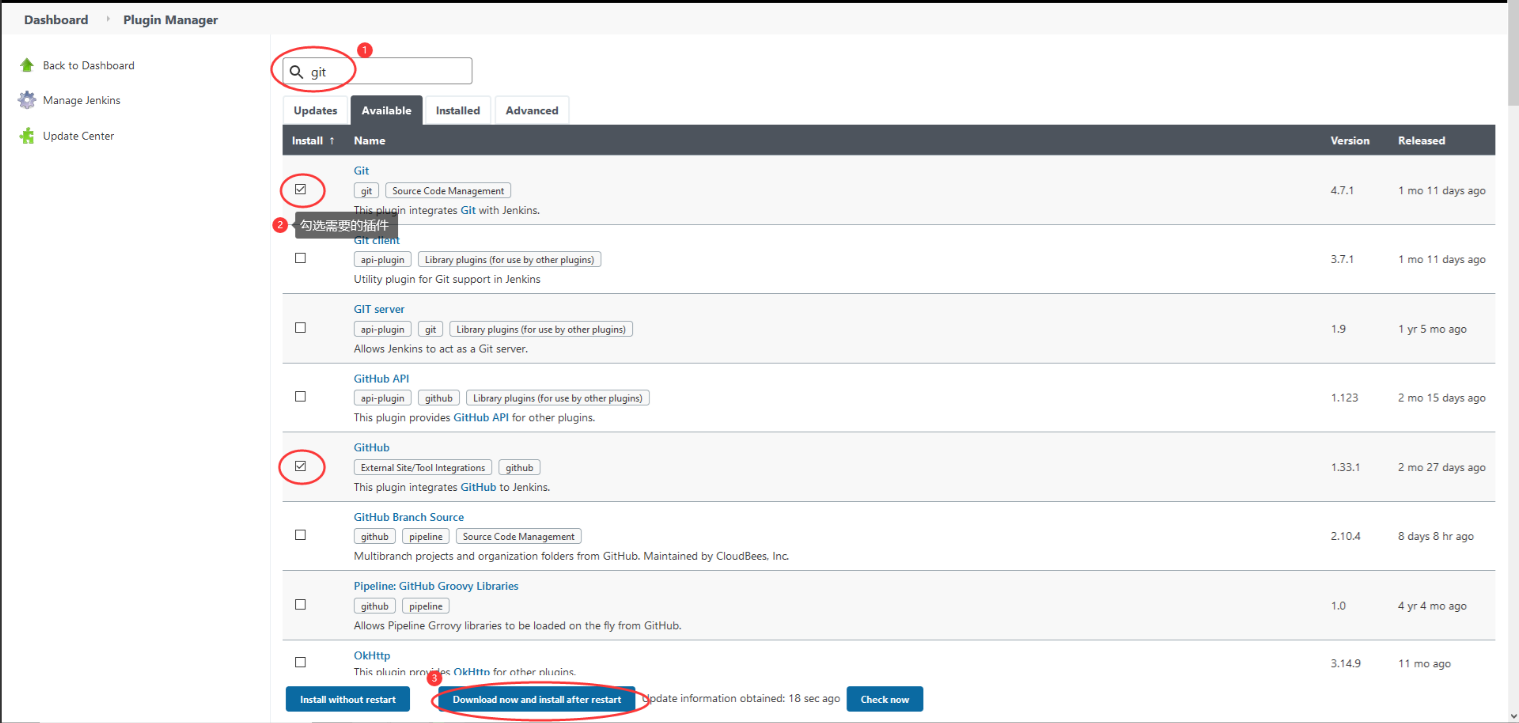1519x723 pixels.
Task: Check the OkHttp plugin checkbox
Action: [300, 662]
